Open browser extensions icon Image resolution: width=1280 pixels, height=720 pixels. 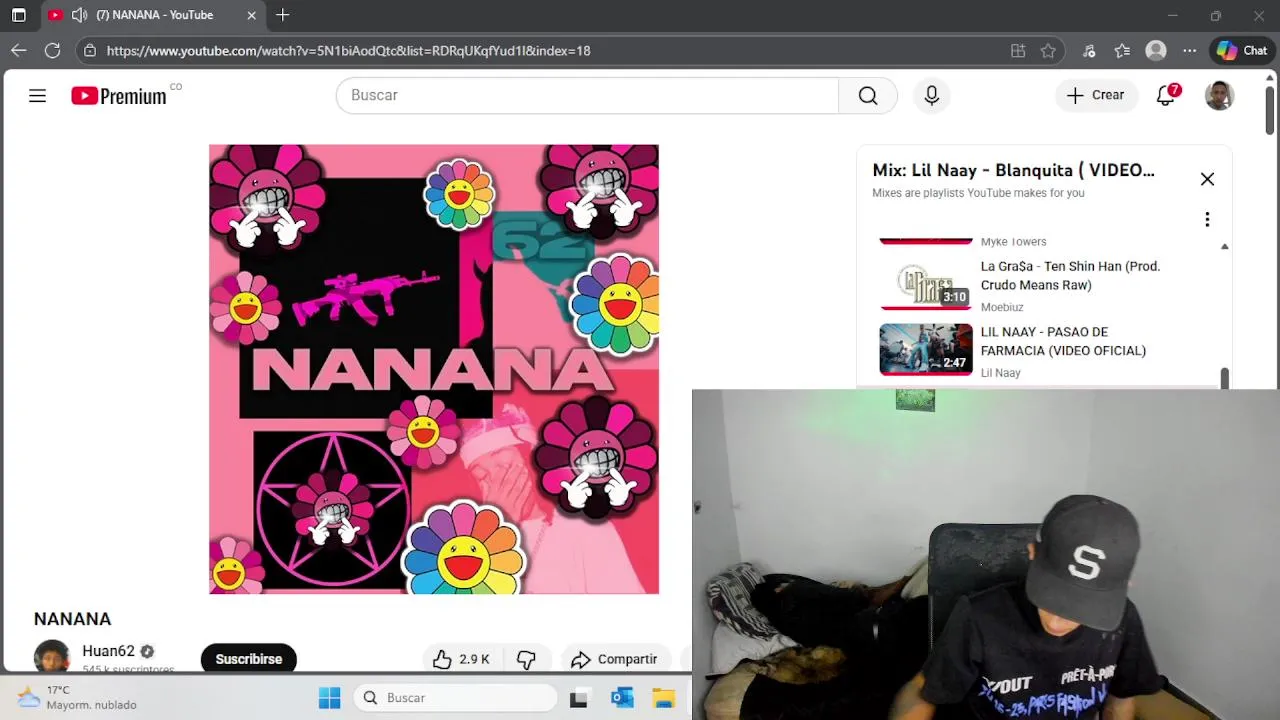(1090, 50)
